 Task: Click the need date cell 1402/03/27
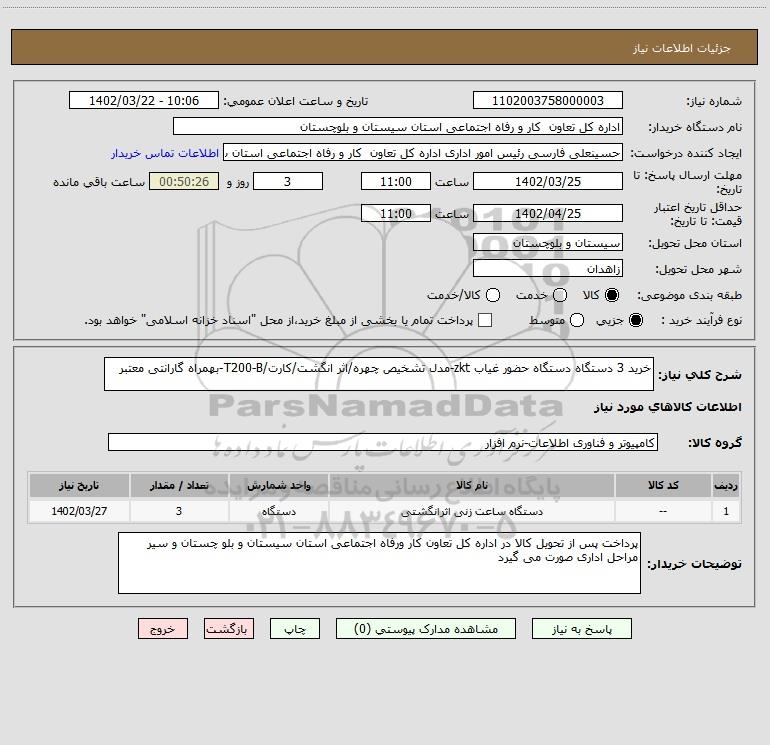point(79,511)
